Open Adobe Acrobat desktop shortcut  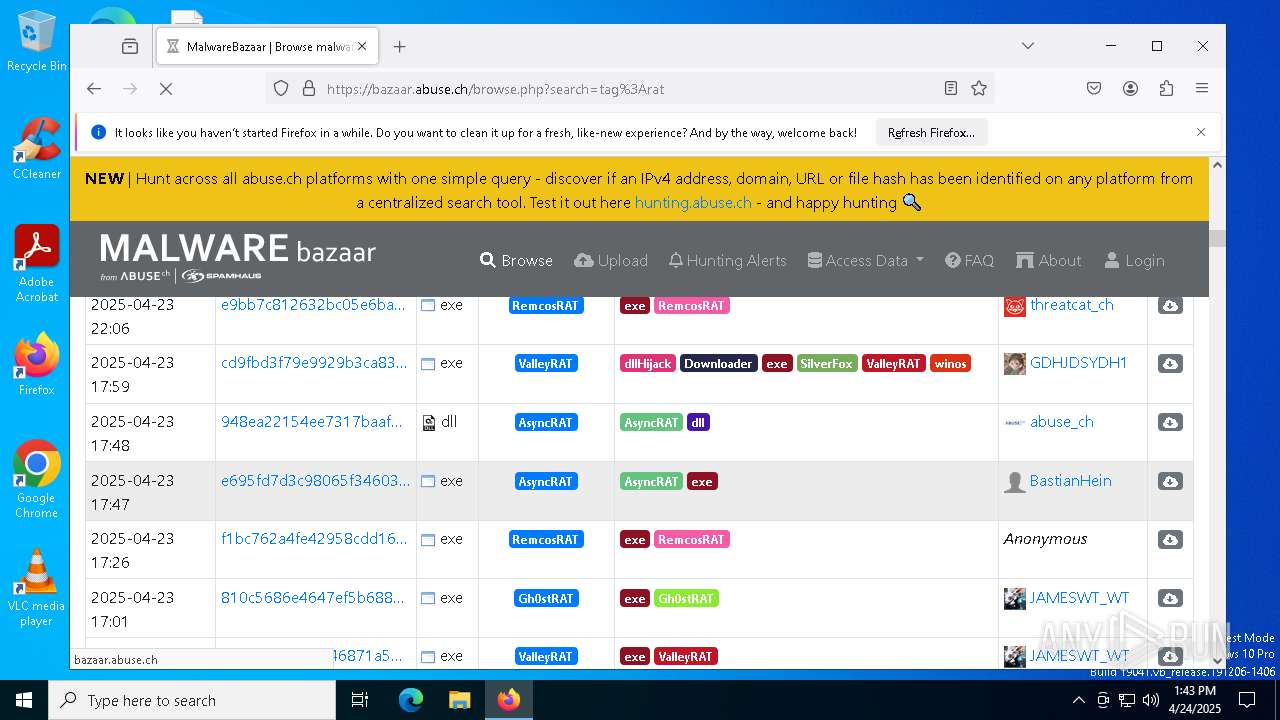[x=37, y=263]
